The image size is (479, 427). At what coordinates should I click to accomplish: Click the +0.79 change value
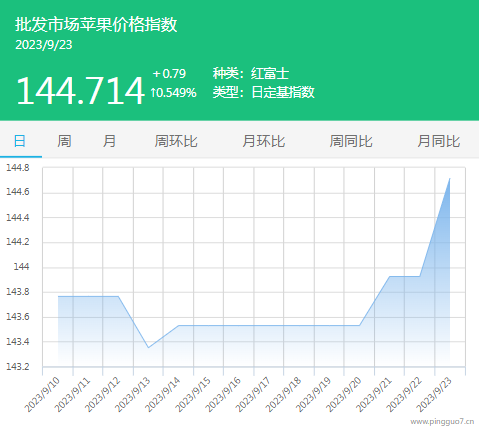[169, 74]
